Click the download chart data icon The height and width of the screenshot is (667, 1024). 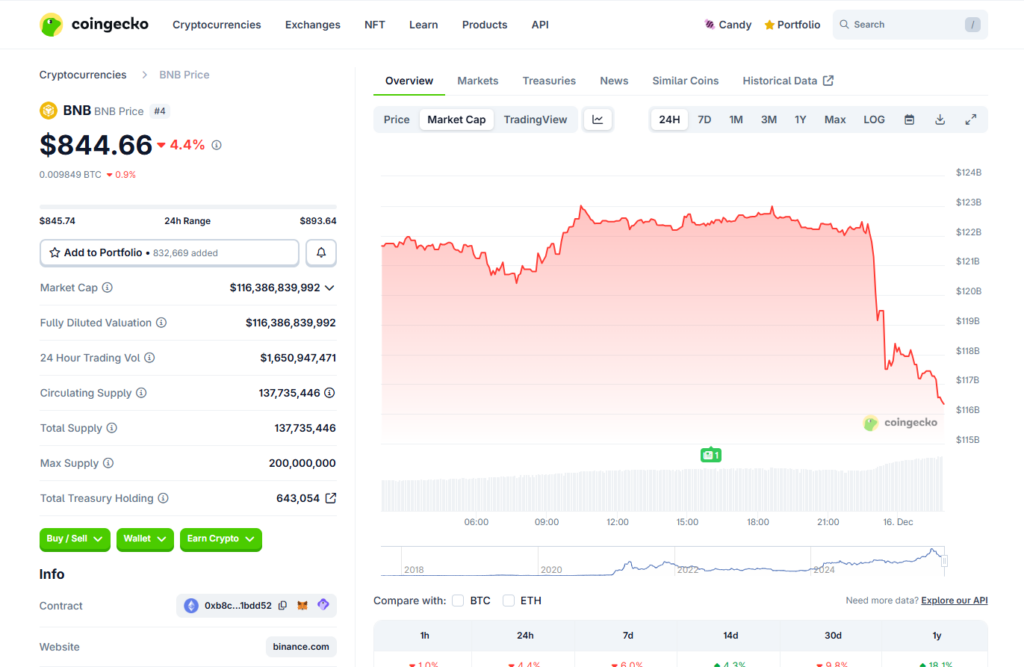[940, 120]
